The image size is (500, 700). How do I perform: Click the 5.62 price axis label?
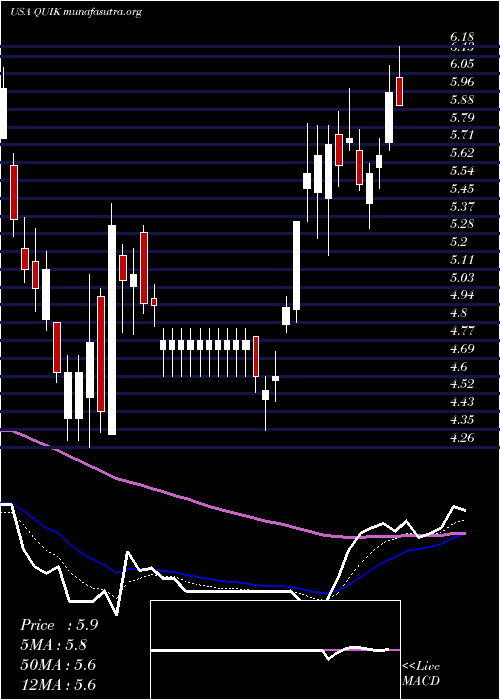(x=462, y=153)
